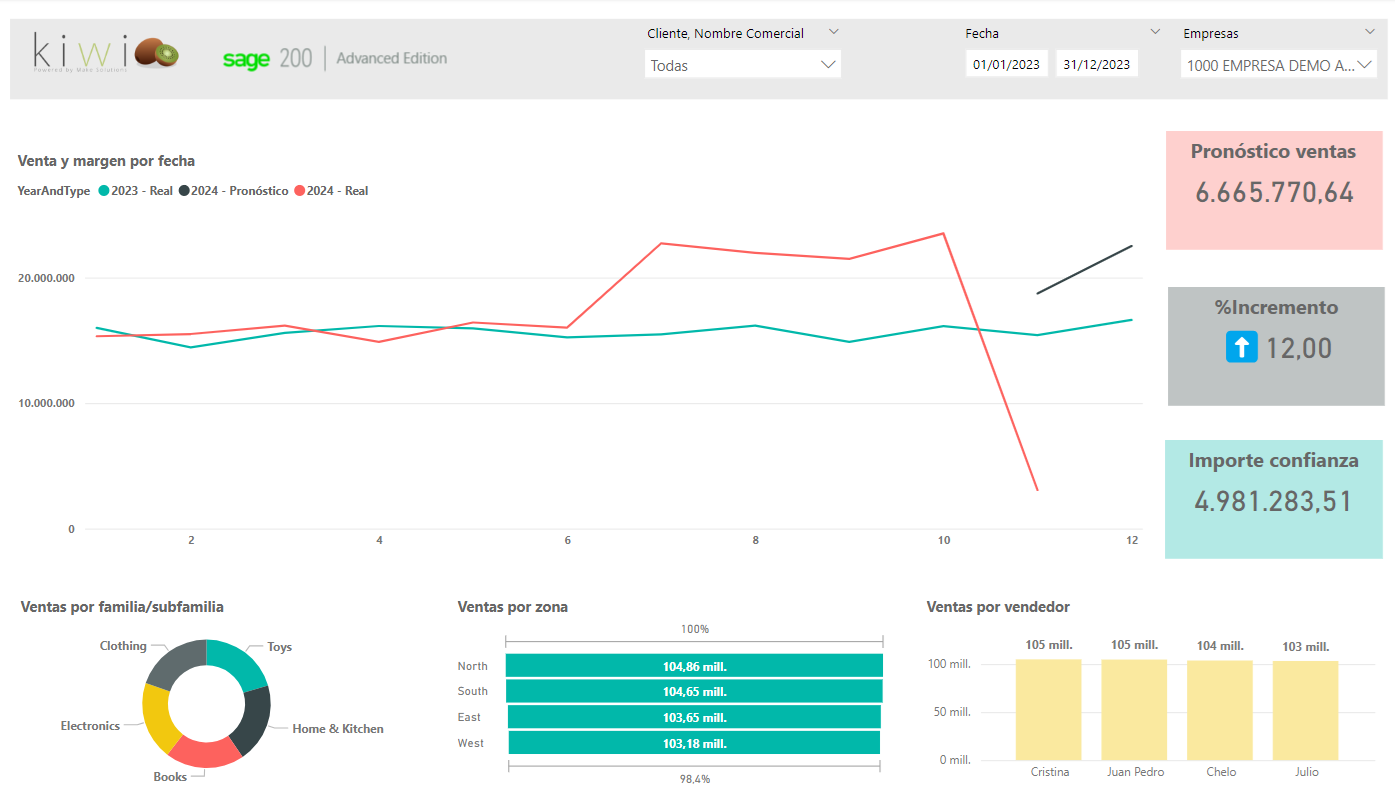Expand the Cliente, Nombre Comercial slicer chevron

pyautogui.click(x=834, y=32)
